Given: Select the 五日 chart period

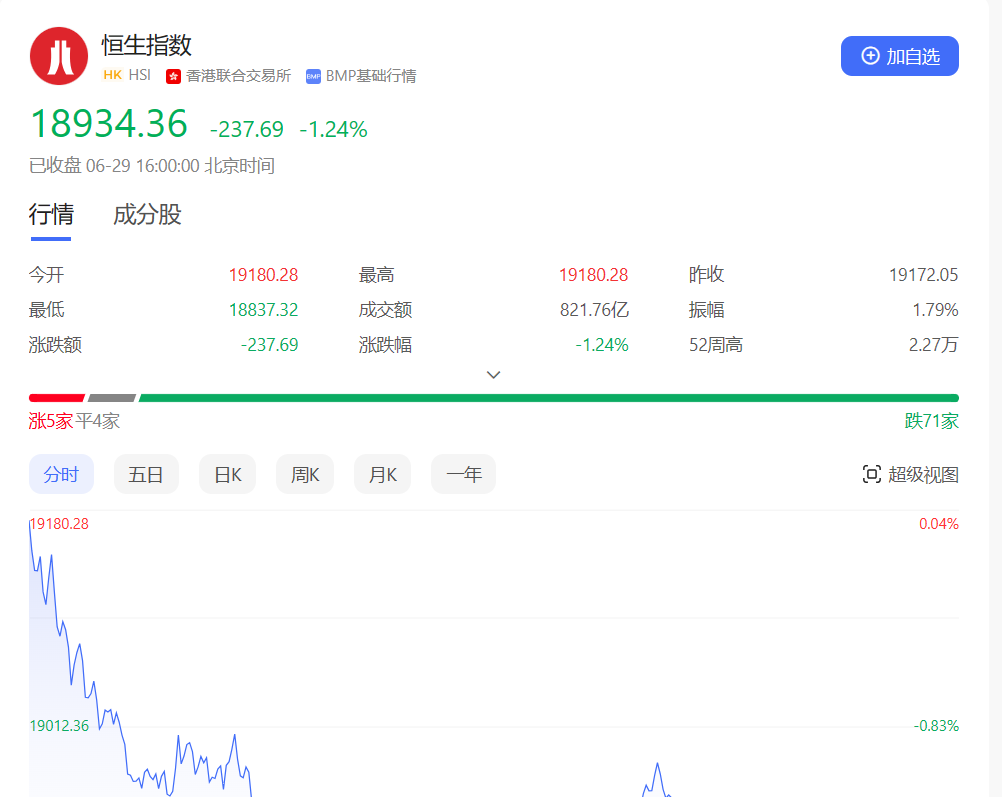Looking at the screenshot, I should 146,474.
